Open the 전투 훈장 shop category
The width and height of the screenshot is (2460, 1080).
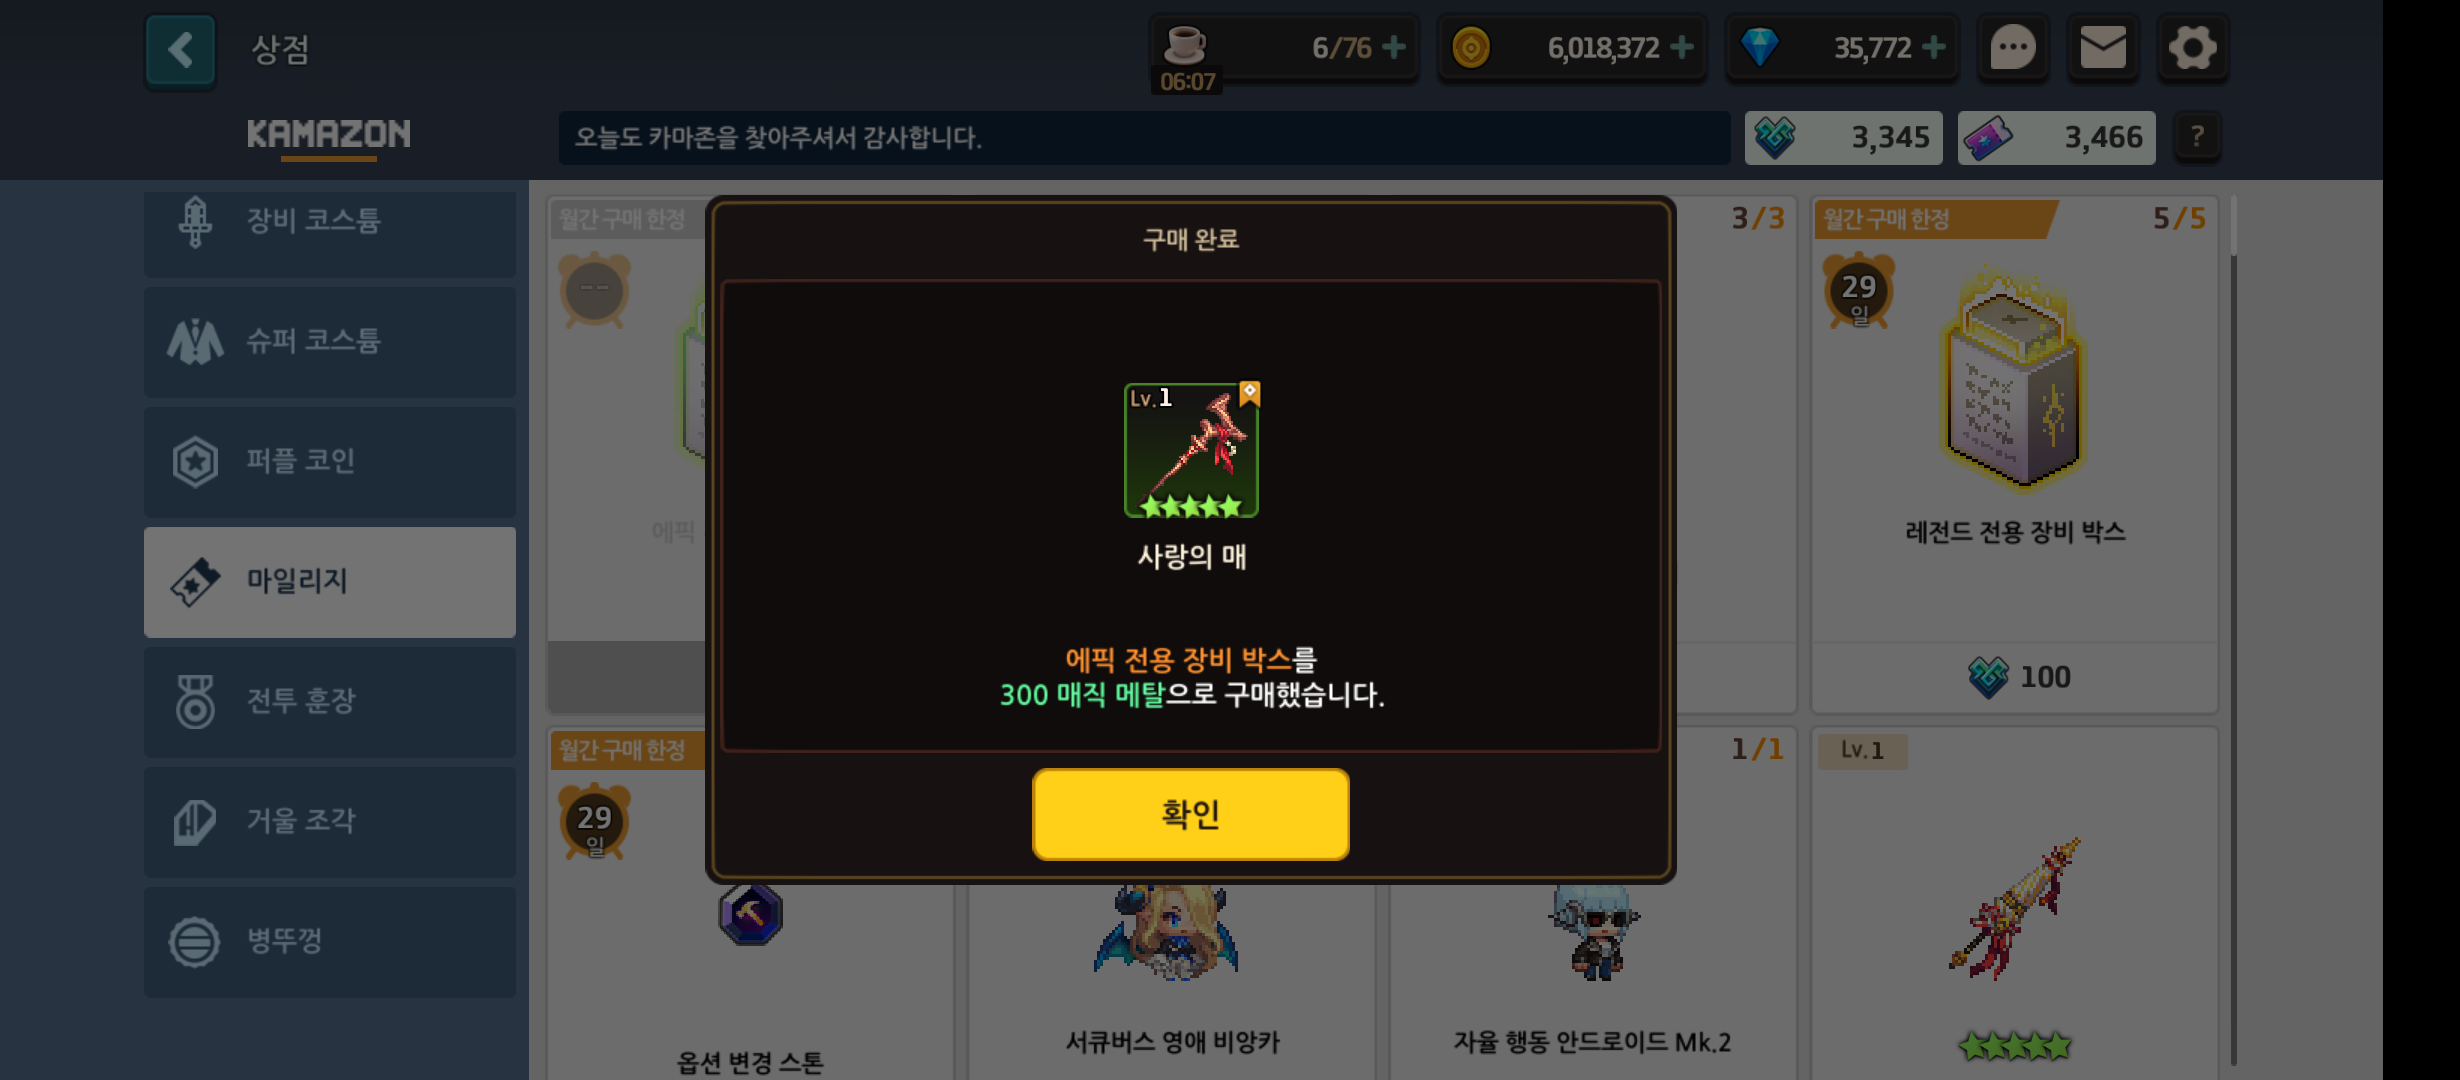[x=330, y=702]
